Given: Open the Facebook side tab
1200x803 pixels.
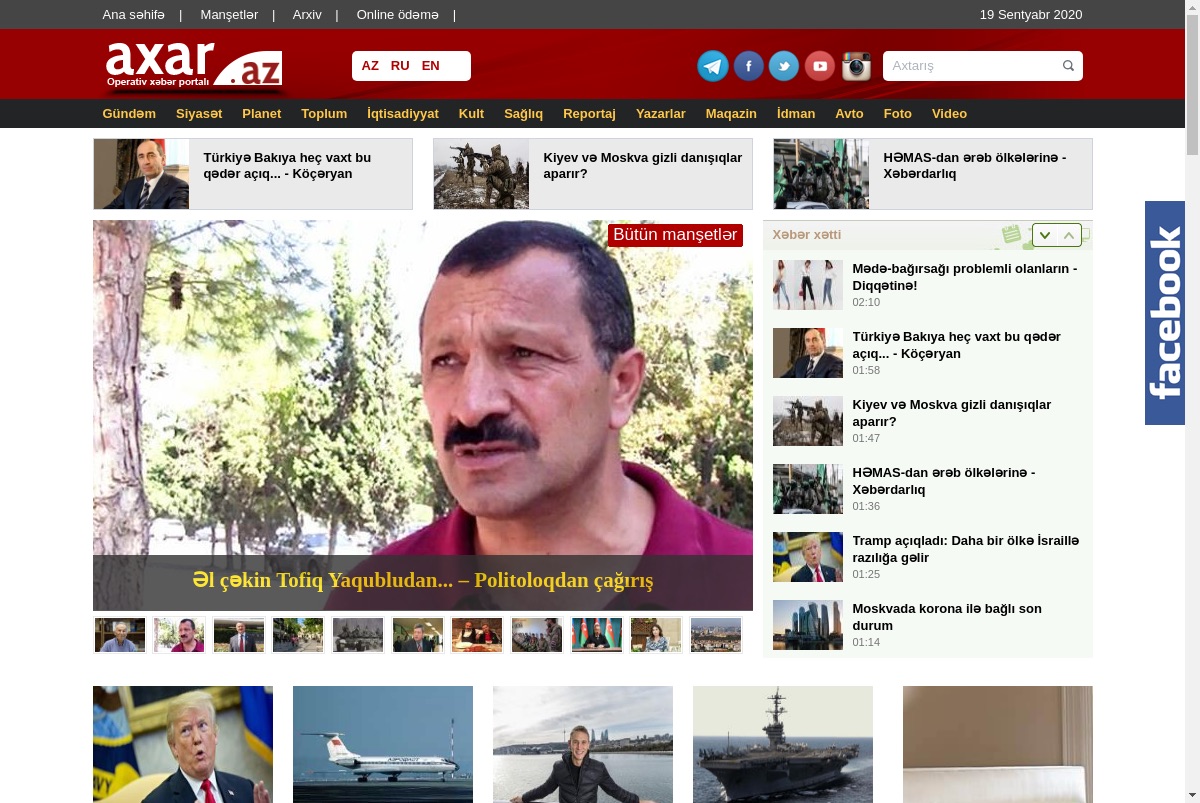Looking at the screenshot, I should point(1165,313).
